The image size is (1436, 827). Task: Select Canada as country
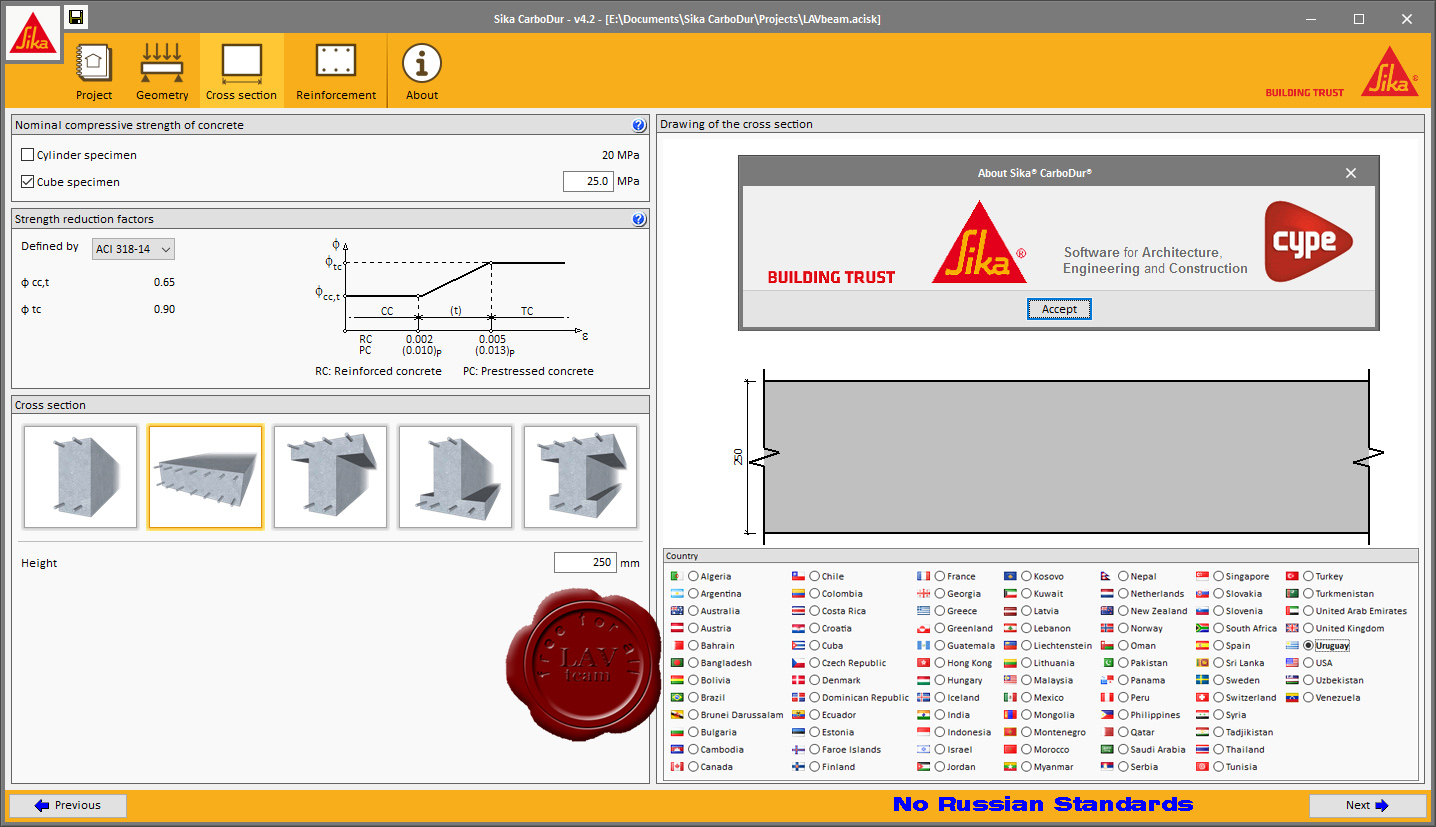click(x=694, y=766)
